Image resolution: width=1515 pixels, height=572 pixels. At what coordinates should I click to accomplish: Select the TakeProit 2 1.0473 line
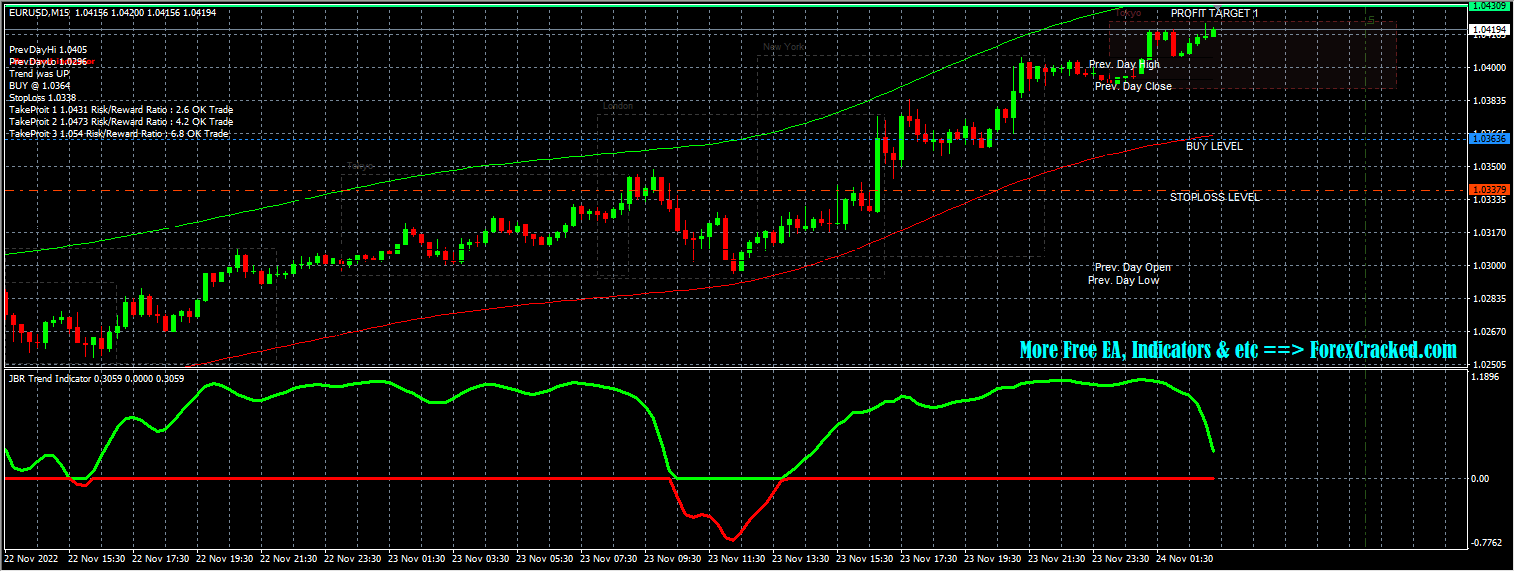click(x=120, y=121)
